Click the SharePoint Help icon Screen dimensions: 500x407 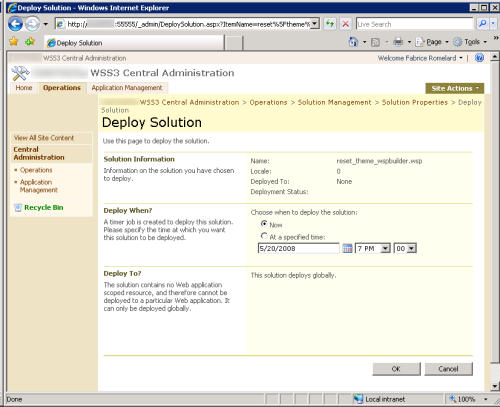click(x=479, y=58)
